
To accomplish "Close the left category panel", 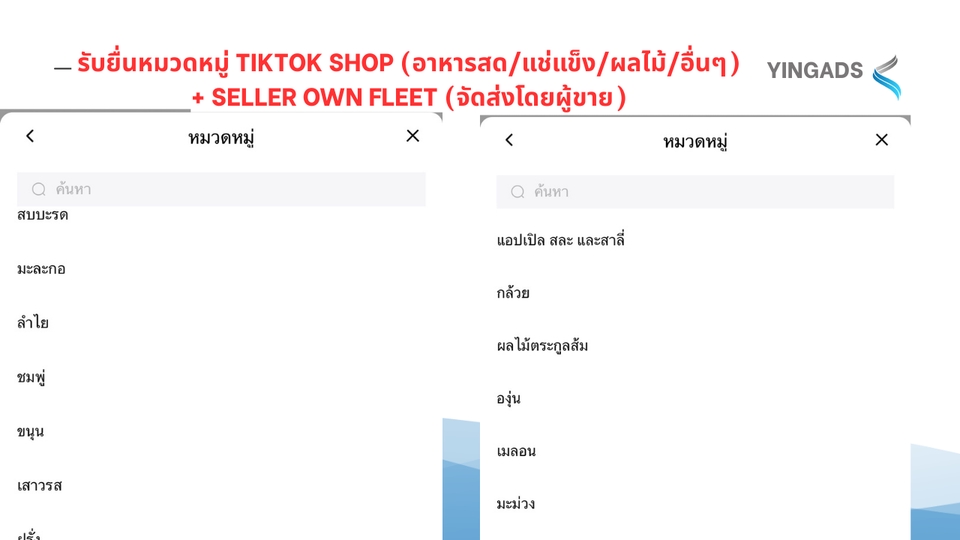I will pos(413,136).
